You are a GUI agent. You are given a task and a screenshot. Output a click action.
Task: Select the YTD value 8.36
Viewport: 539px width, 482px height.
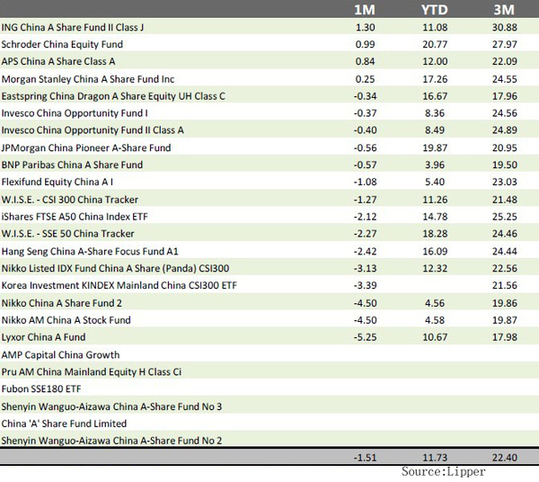pyautogui.click(x=435, y=113)
